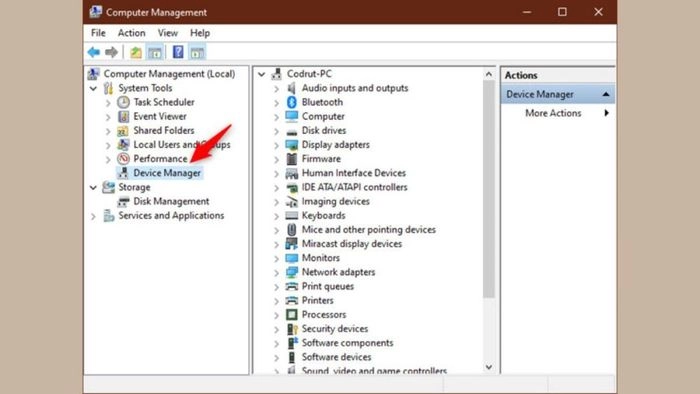Maximize the Computer Management window
This screenshot has width=700, height=394.
(562, 12)
